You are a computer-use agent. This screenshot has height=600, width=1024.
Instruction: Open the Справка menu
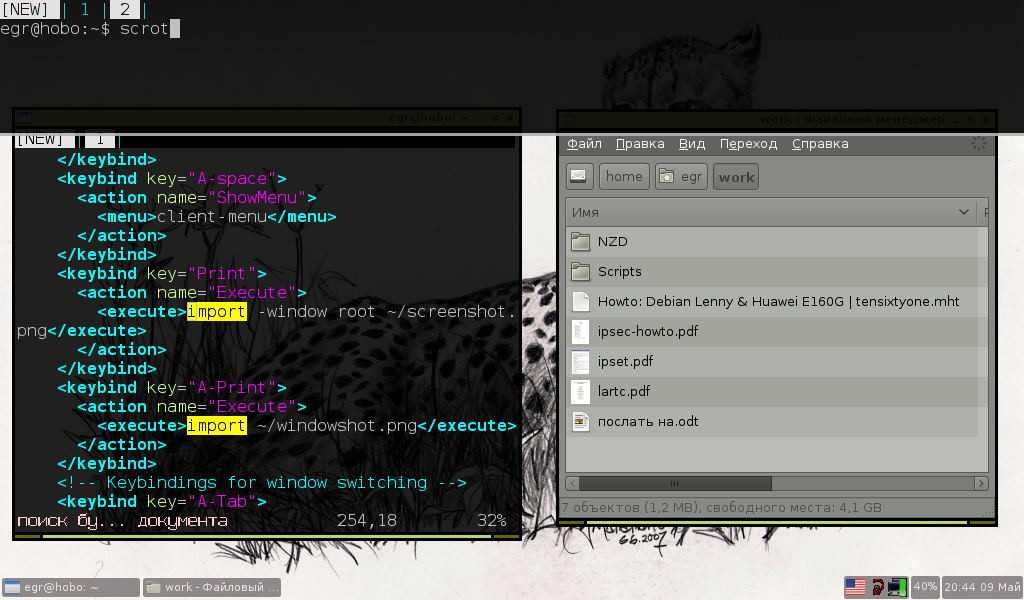(820, 144)
